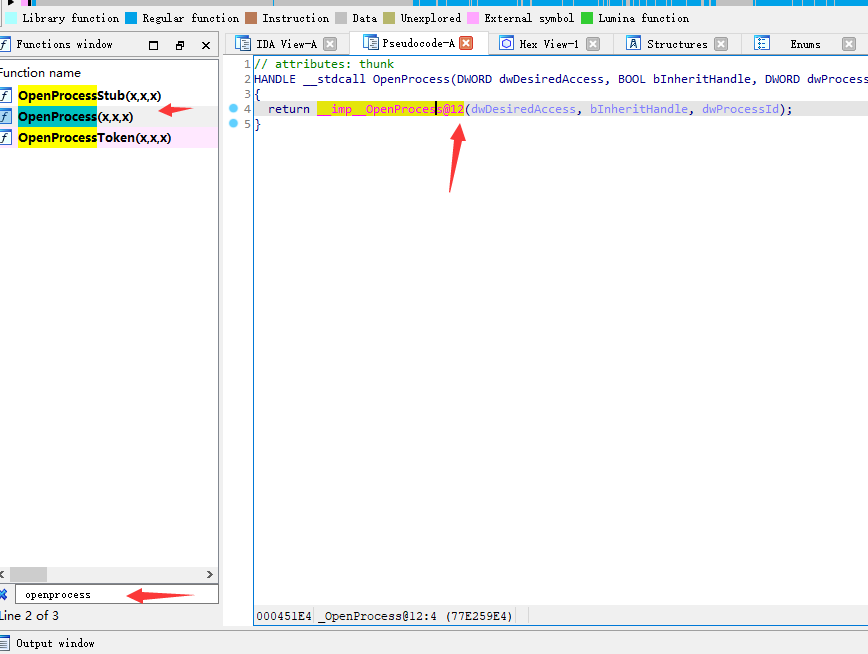Click the functions list horizontal scrollbar thumb
Screen dimensions: 868x654
(28, 574)
